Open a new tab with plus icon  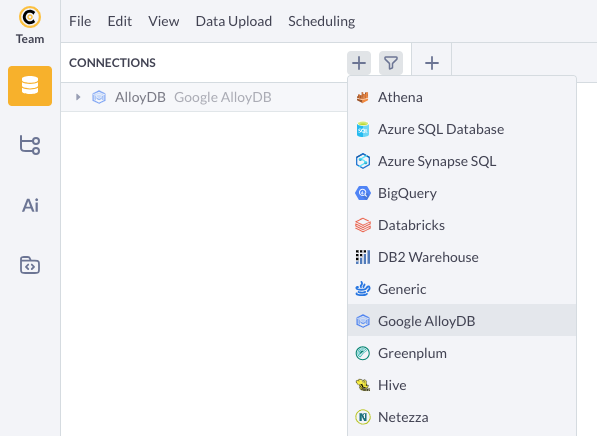[432, 63]
